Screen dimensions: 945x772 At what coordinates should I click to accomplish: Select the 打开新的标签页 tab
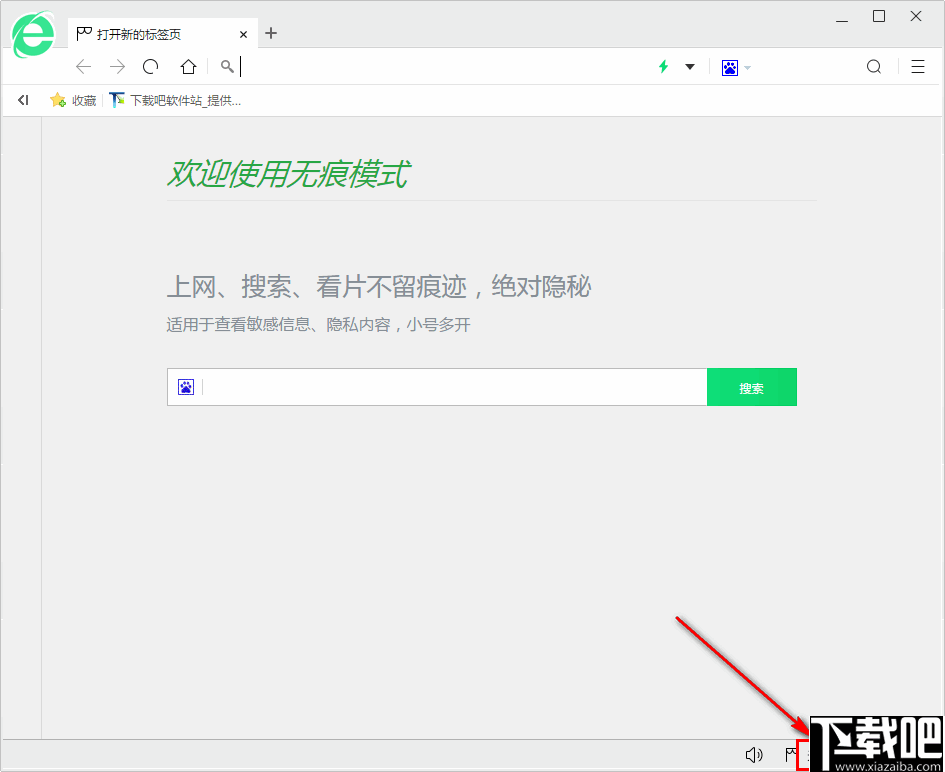pos(140,33)
